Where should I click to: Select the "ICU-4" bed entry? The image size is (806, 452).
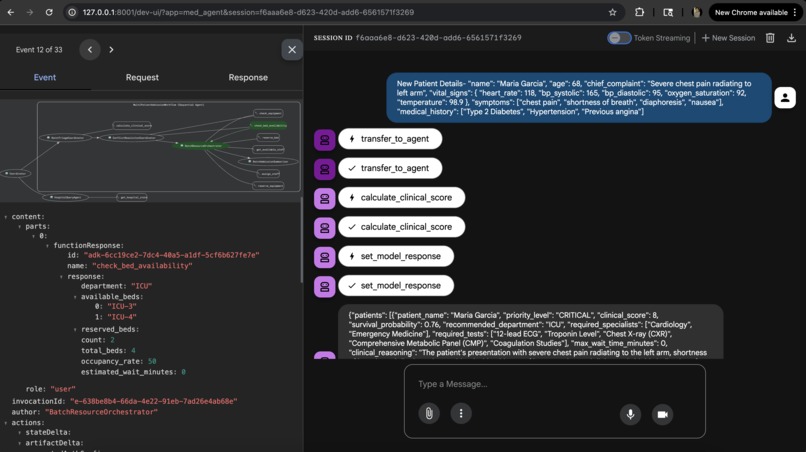[122, 317]
